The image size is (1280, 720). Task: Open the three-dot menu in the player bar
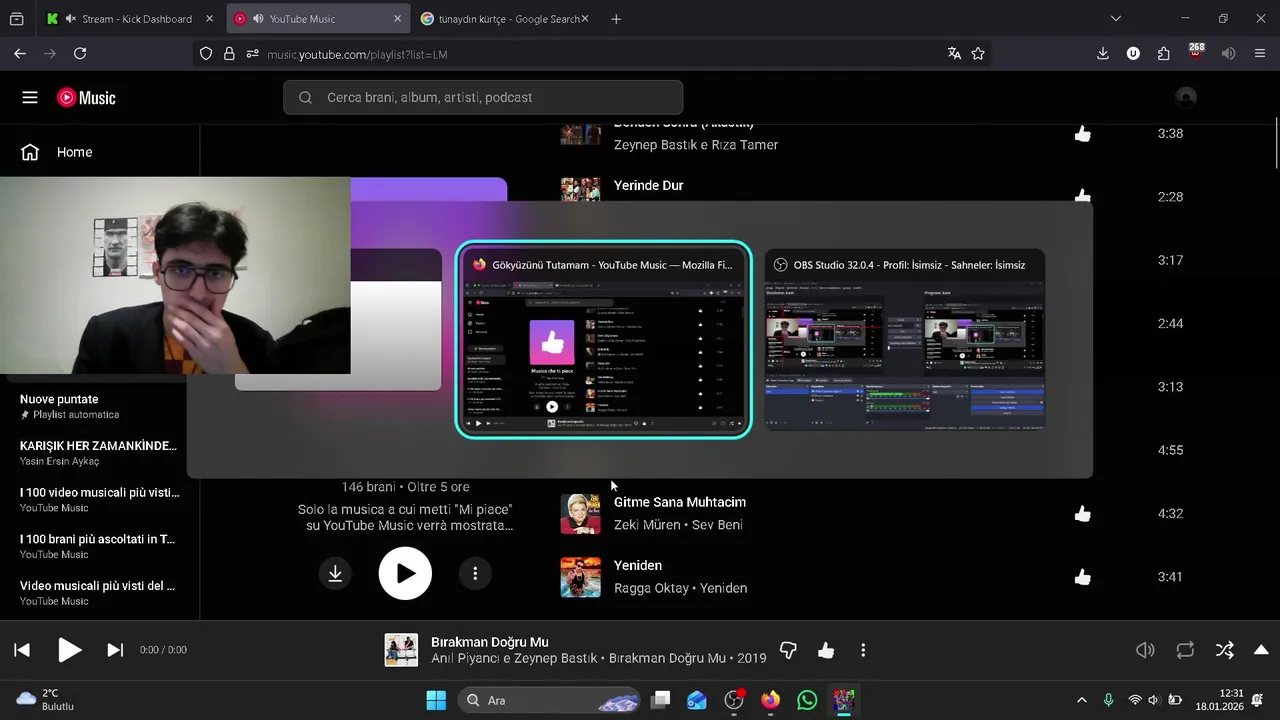pyautogui.click(x=863, y=650)
